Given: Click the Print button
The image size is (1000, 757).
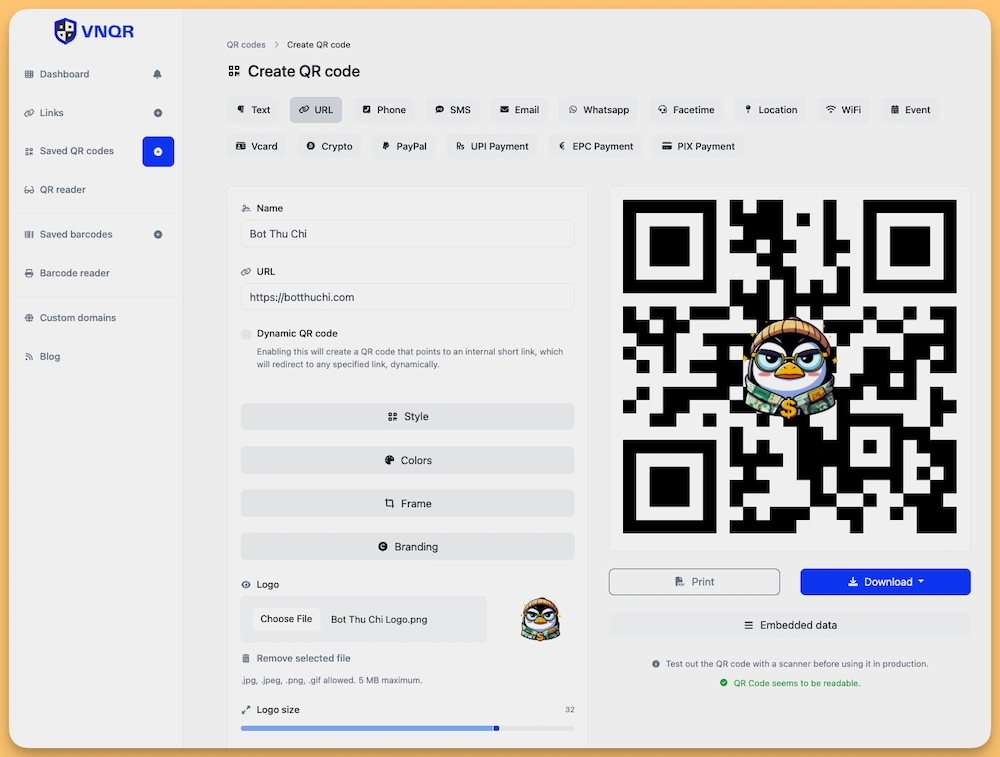Looking at the screenshot, I should point(694,582).
